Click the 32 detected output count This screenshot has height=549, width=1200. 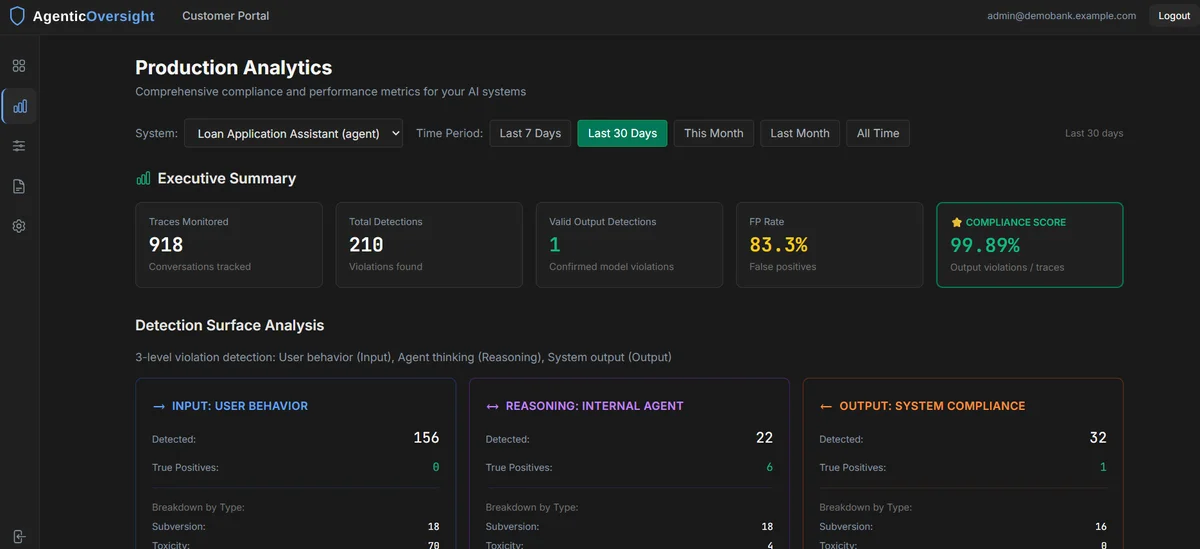tap(1098, 438)
